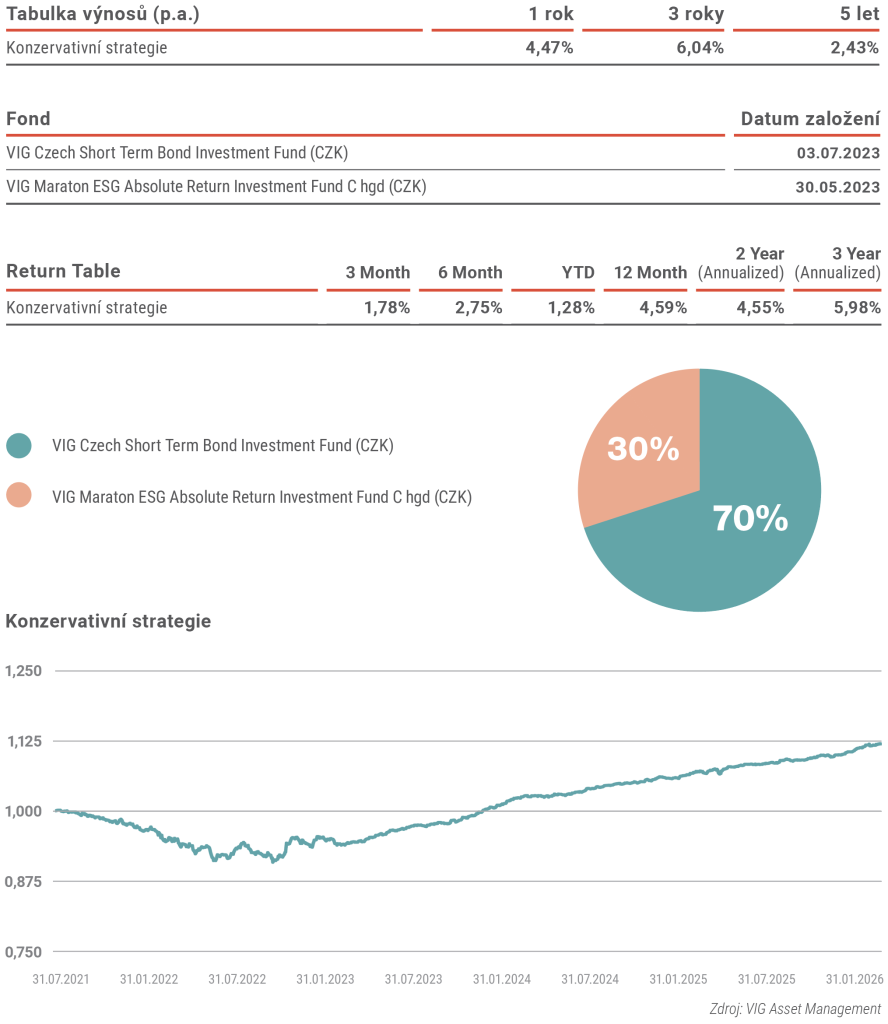Click the '5 let' column header

[855, 14]
